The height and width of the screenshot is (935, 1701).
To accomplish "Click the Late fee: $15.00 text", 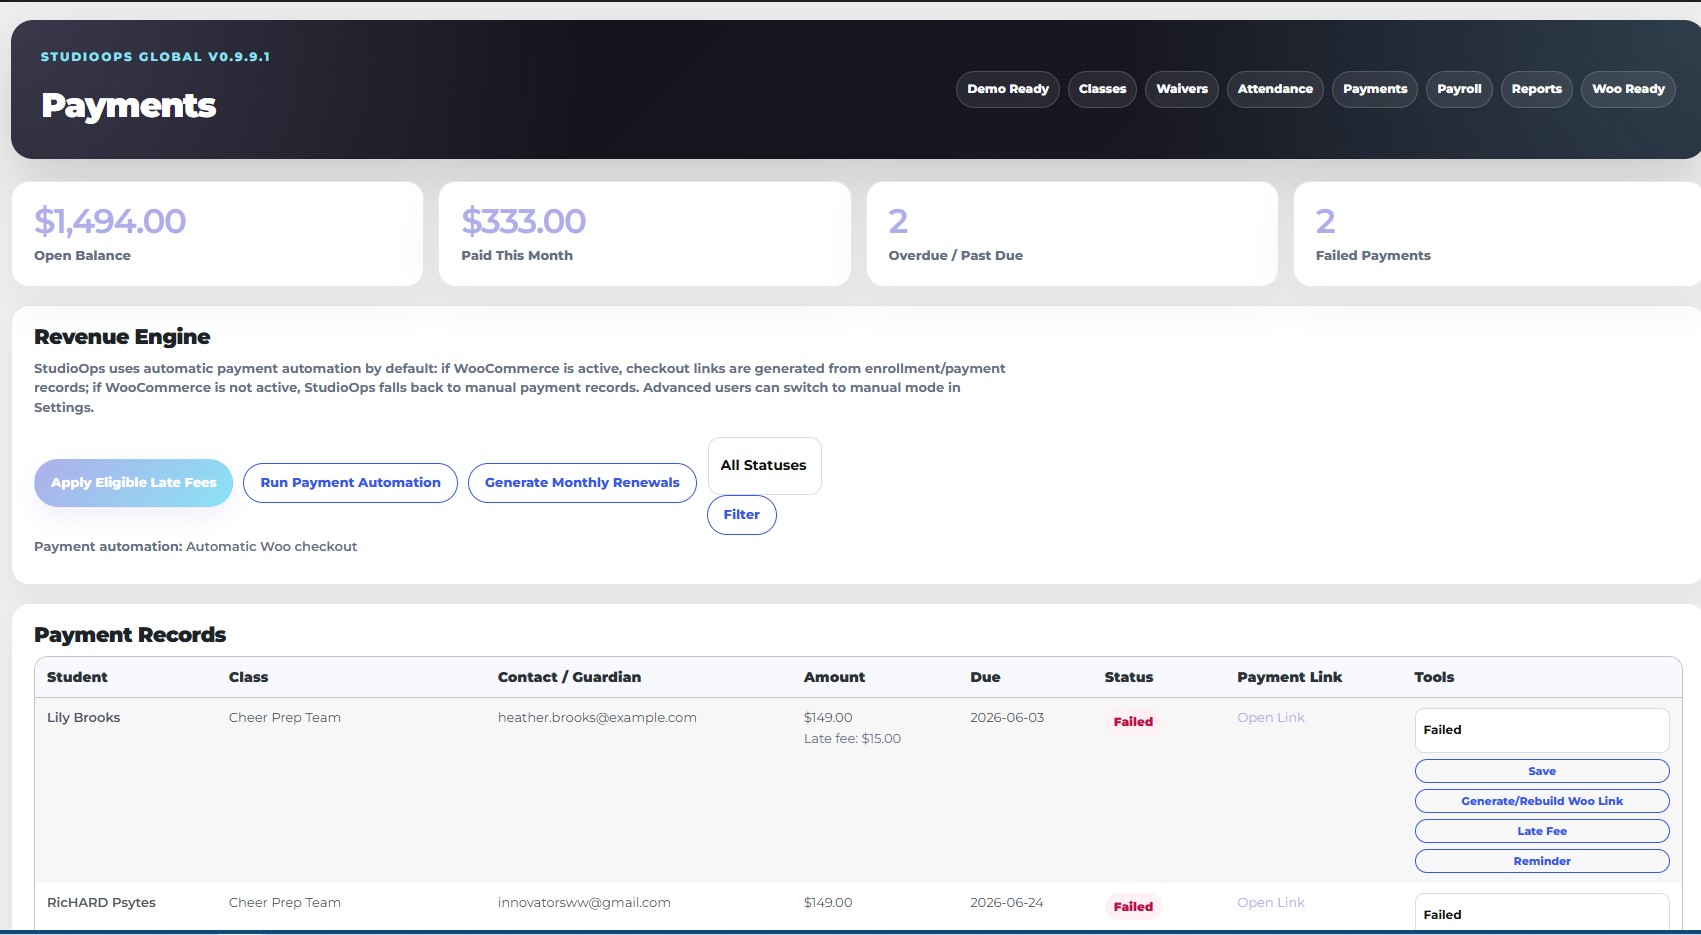I will click(852, 739).
